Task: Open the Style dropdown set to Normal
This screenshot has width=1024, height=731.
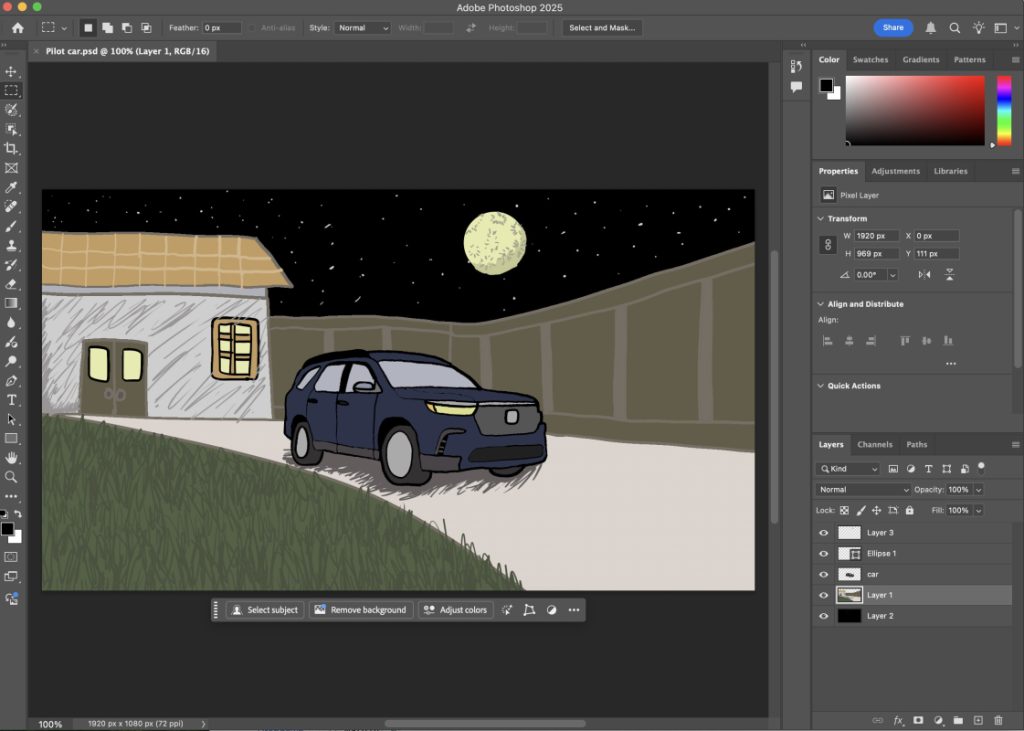Action: tap(363, 28)
